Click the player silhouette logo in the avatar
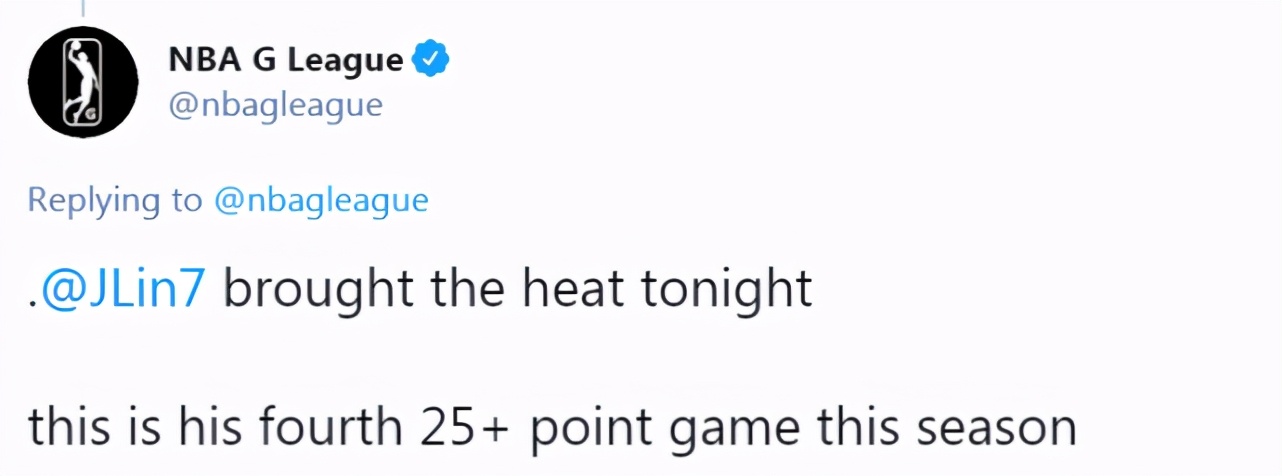The height and width of the screenshot is (476, 1282). point(81,82)
